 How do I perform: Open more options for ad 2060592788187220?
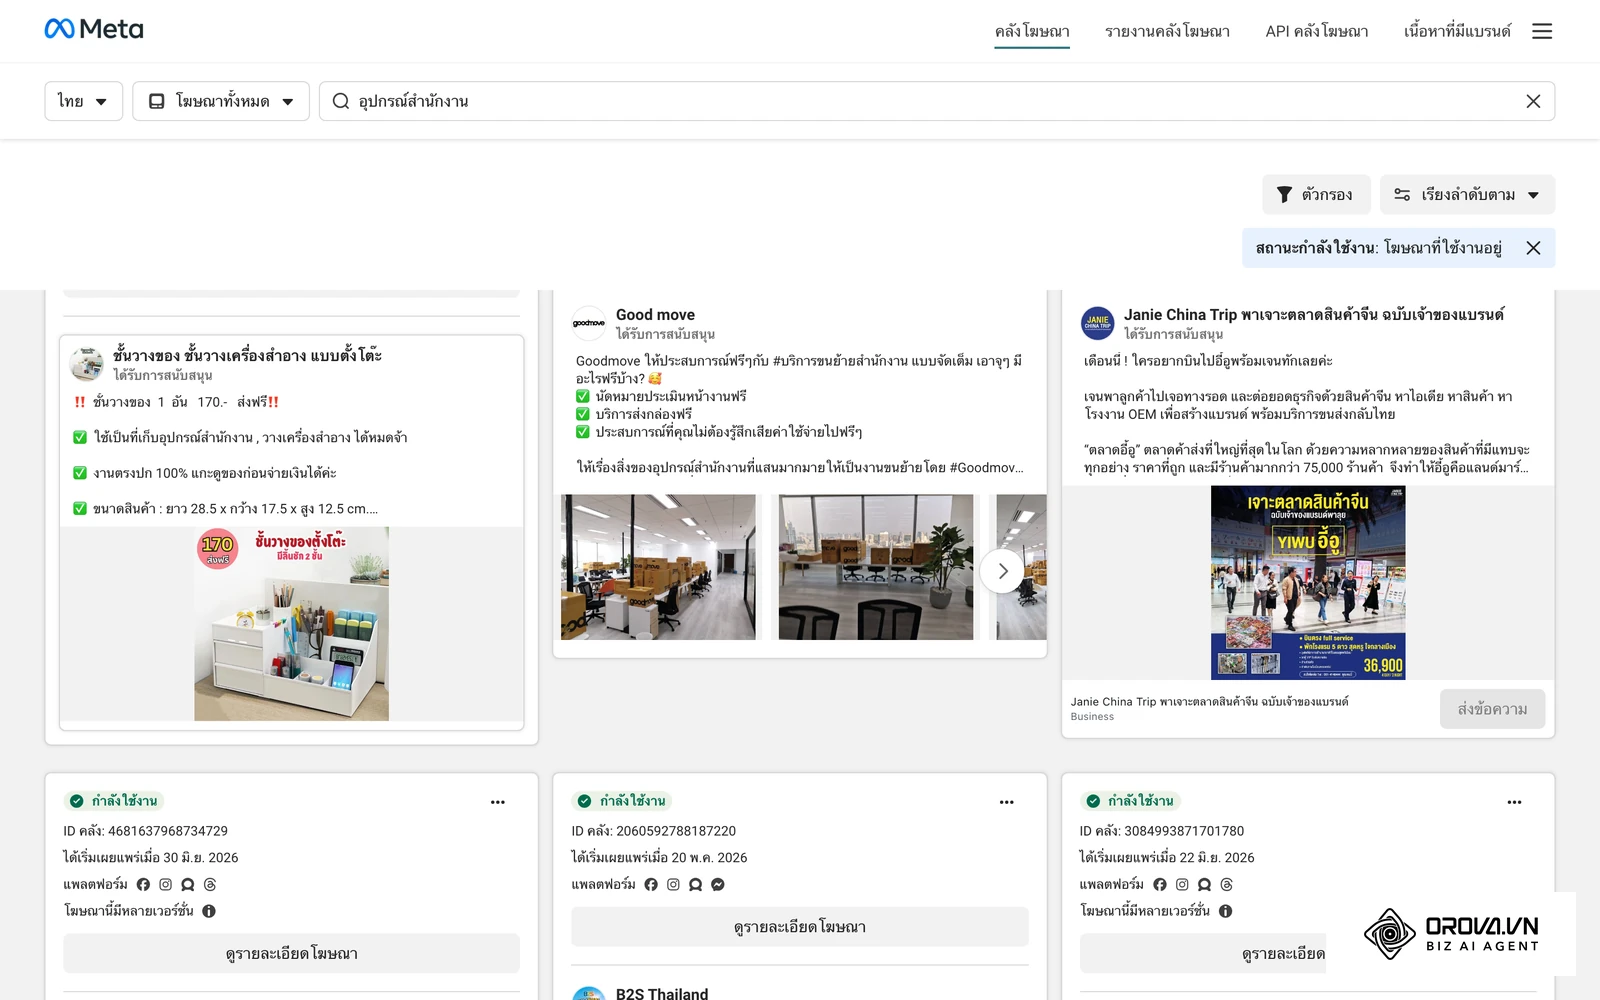tap(1006, 802)
